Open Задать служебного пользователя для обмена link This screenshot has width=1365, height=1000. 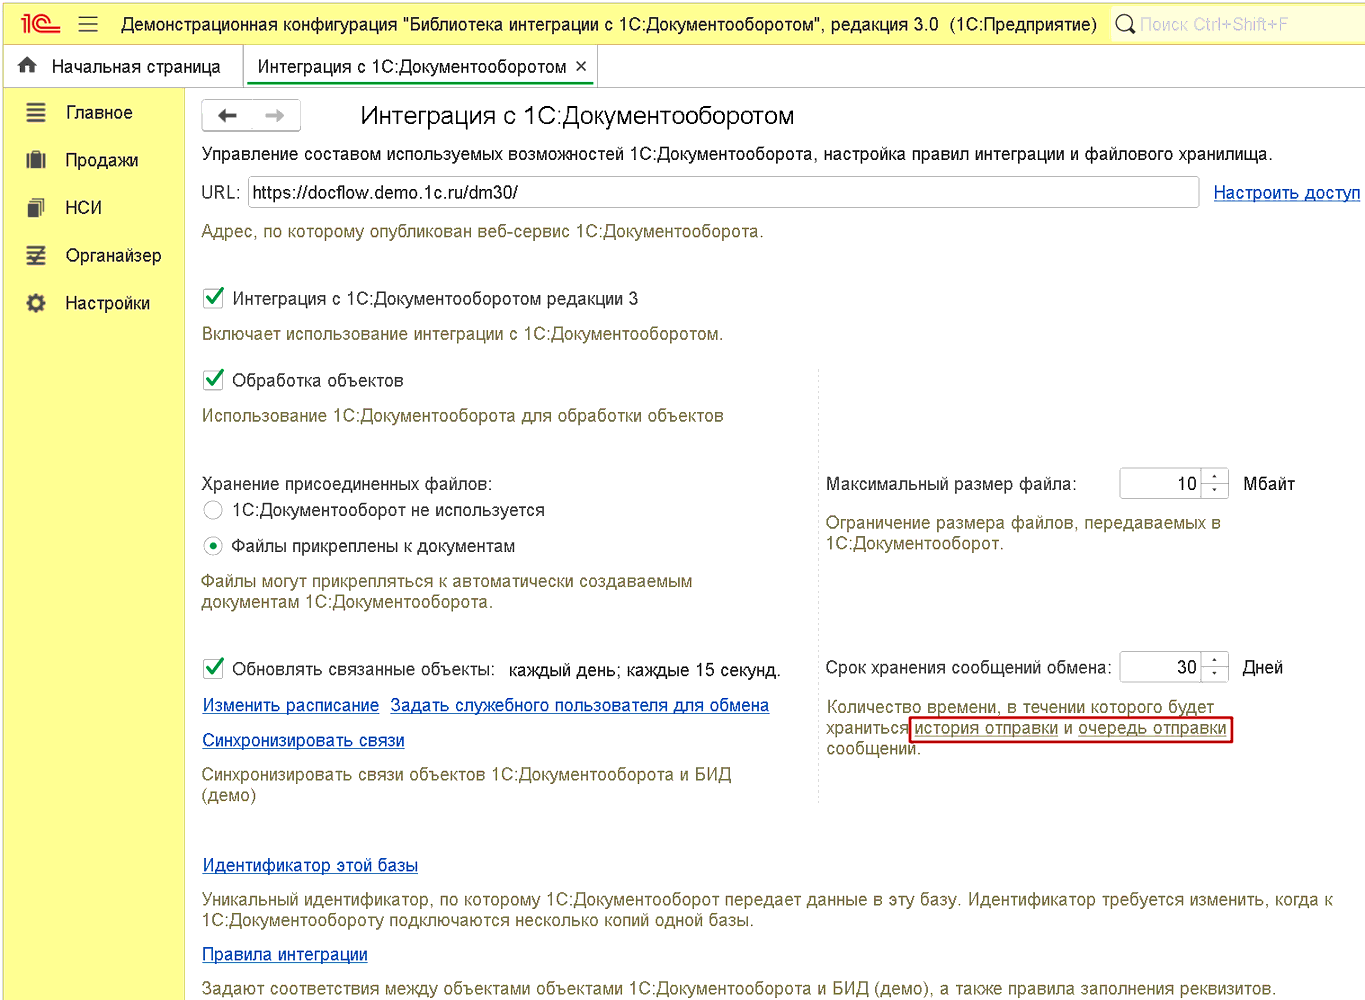tap(580, 705)
